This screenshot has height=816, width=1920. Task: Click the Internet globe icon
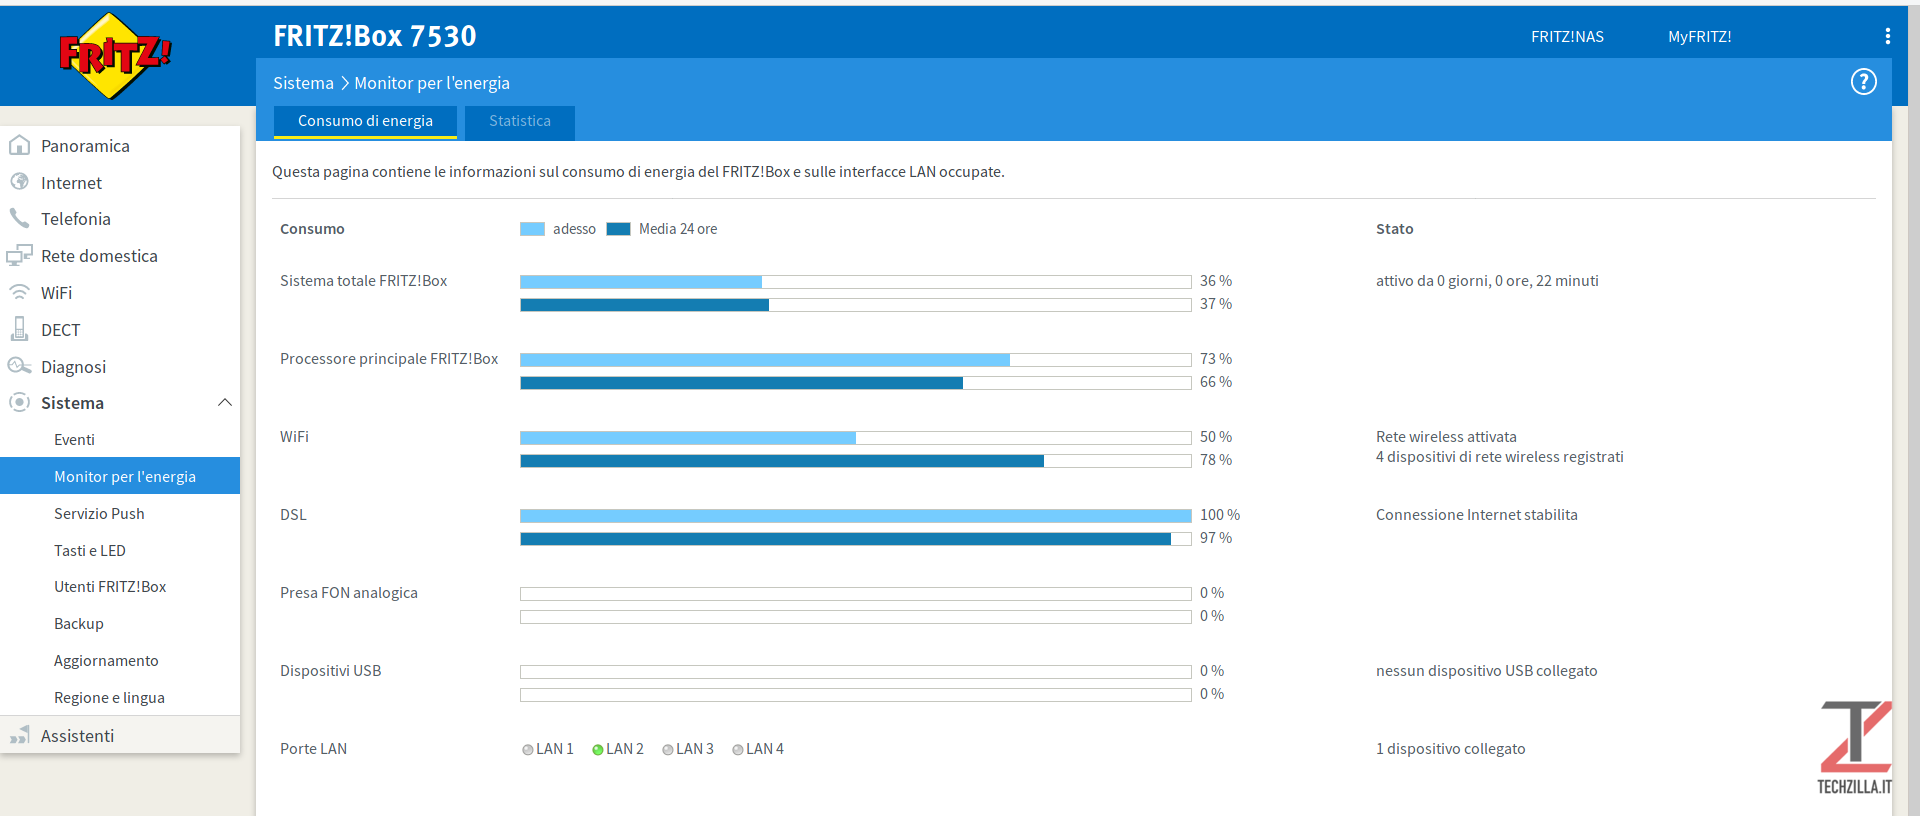click(19, 182)
